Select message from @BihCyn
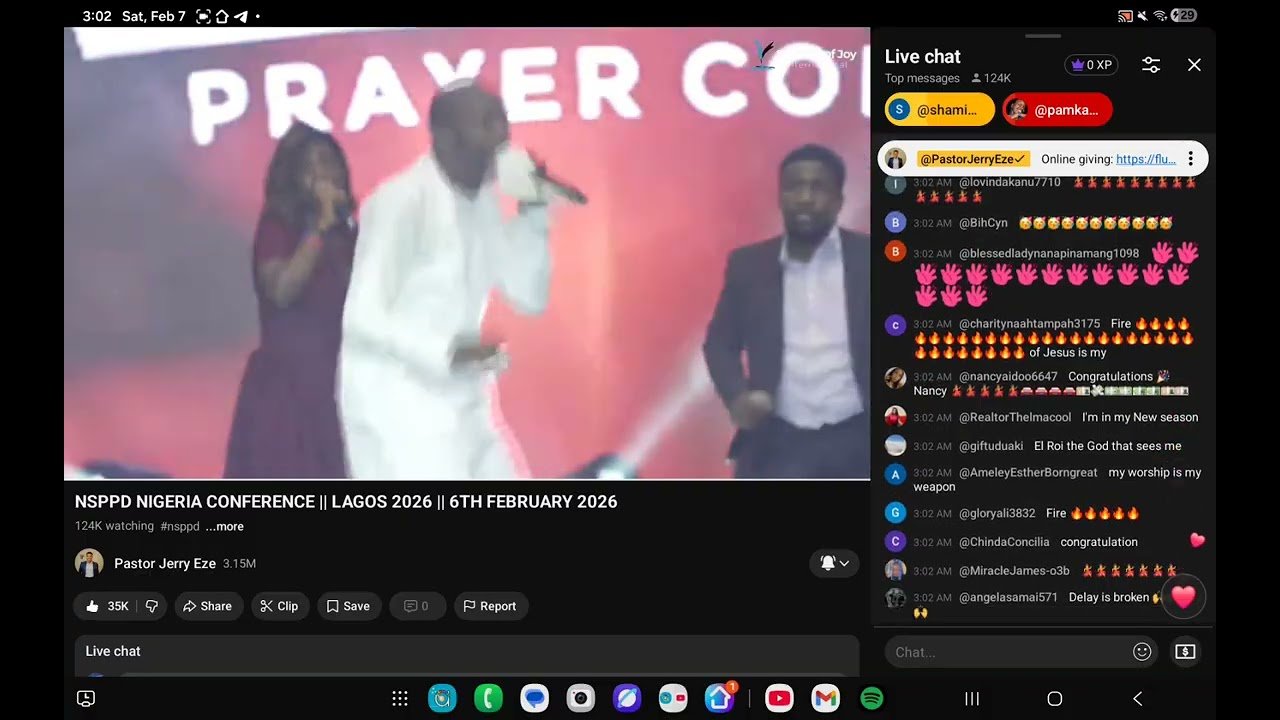This screenshot has width=1280, height=720. pos(1044,223)
